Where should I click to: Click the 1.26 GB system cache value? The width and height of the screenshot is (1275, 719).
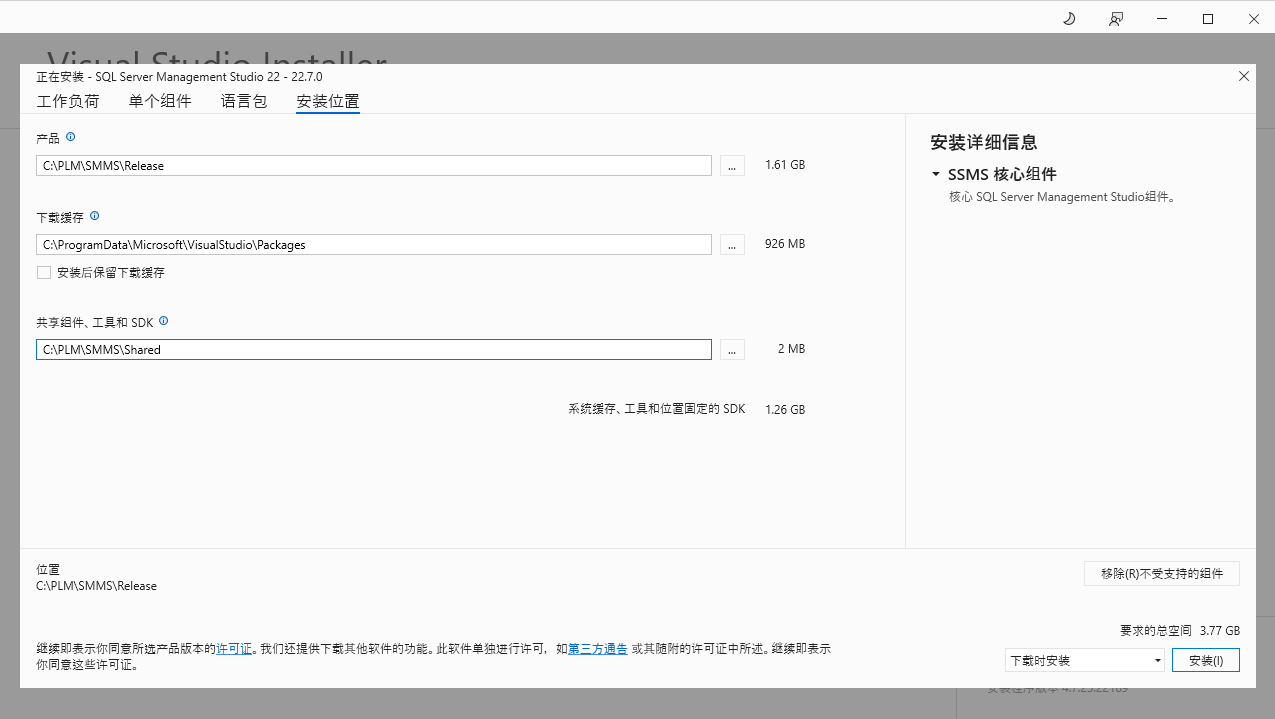click(x=785, y=410)
